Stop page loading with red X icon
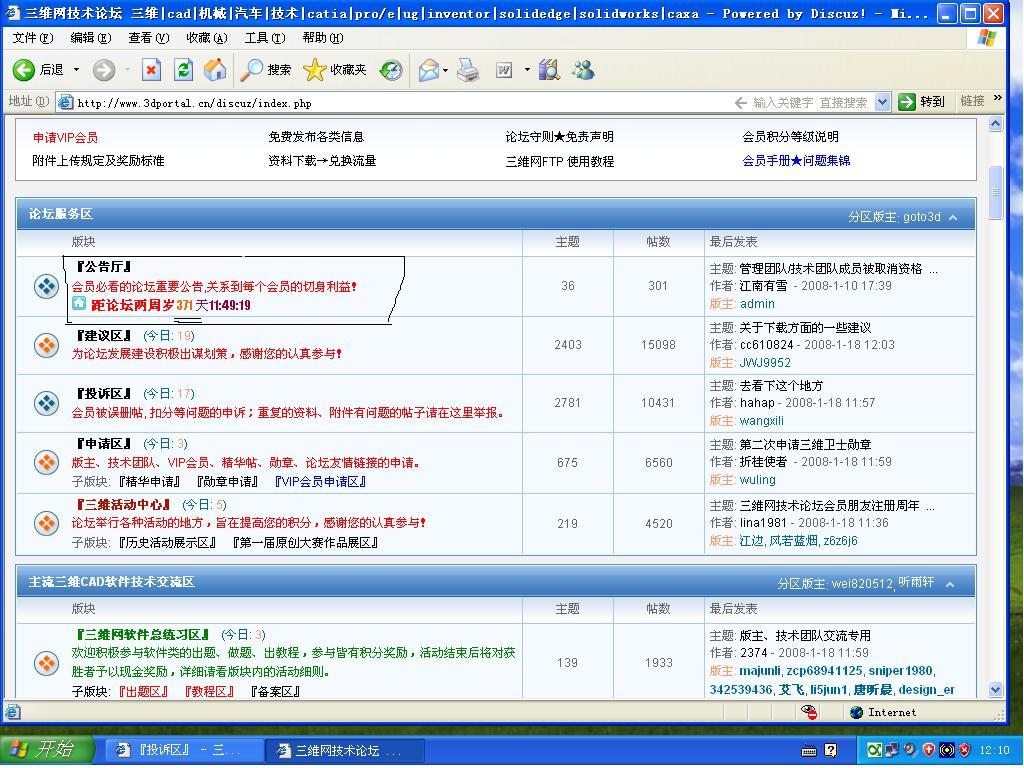Image resolution: width=1024 pixels, height=768 pixels. (x=152, y=70)
